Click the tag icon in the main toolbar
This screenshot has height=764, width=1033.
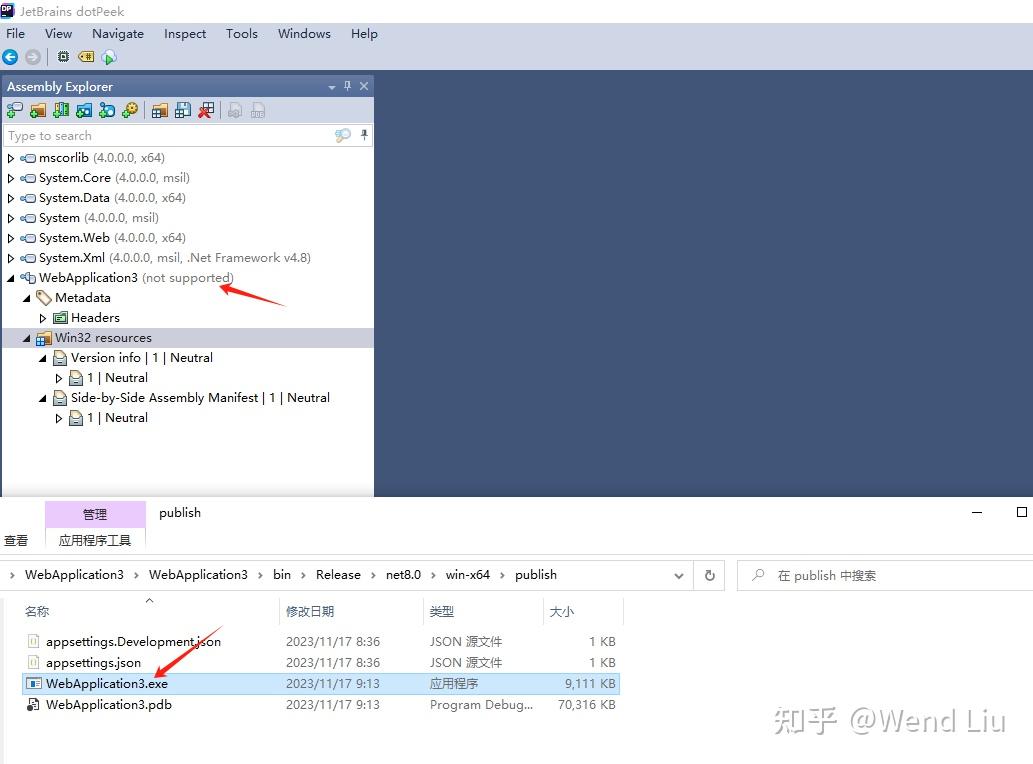click(84, 57)
